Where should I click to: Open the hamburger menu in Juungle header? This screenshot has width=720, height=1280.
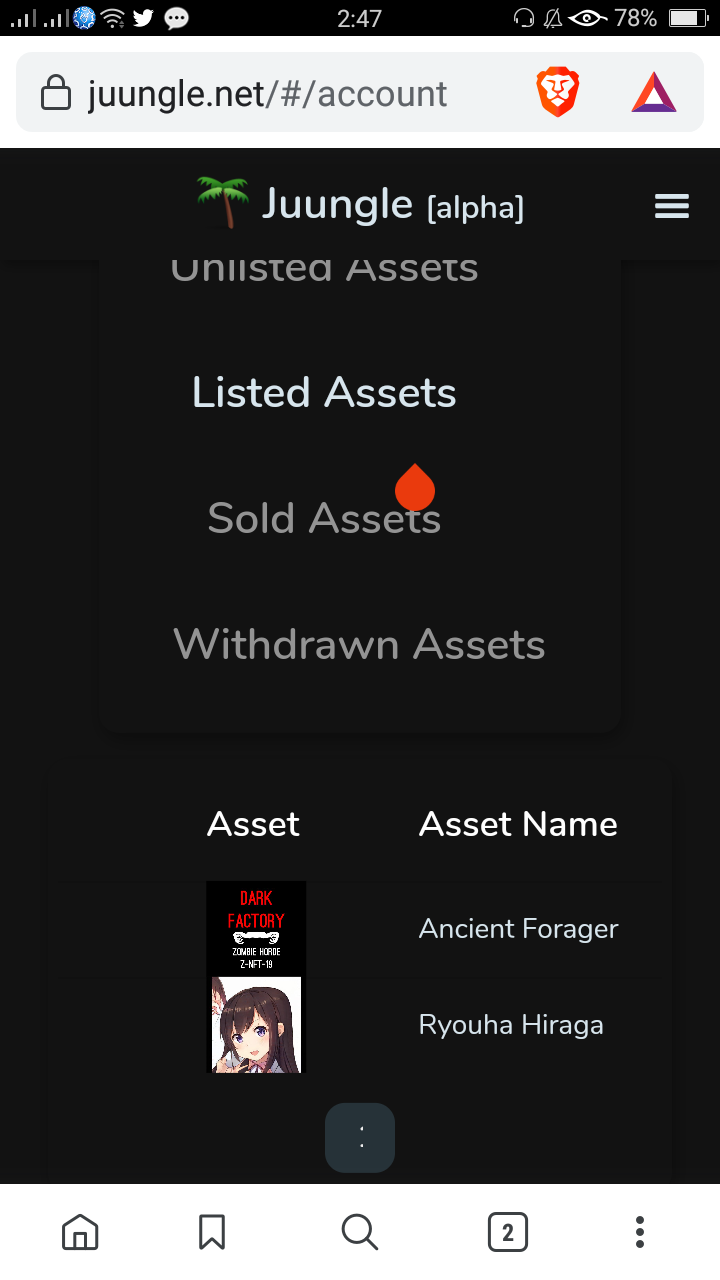click(672, 207)
